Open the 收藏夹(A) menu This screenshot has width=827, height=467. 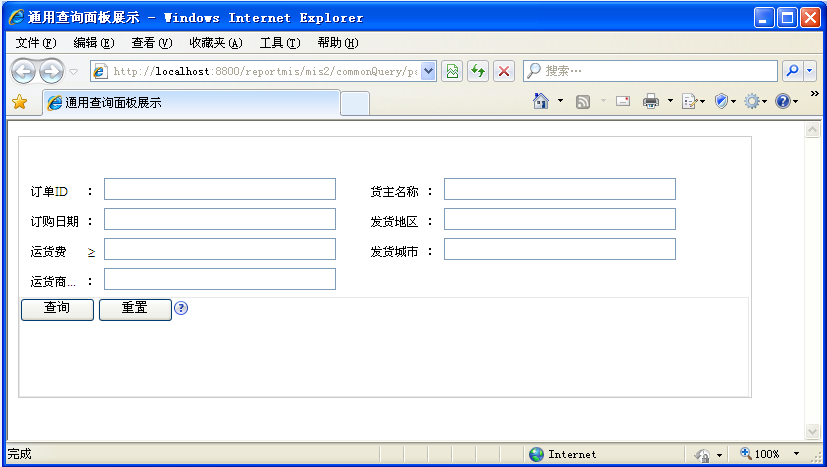[216, 43]
